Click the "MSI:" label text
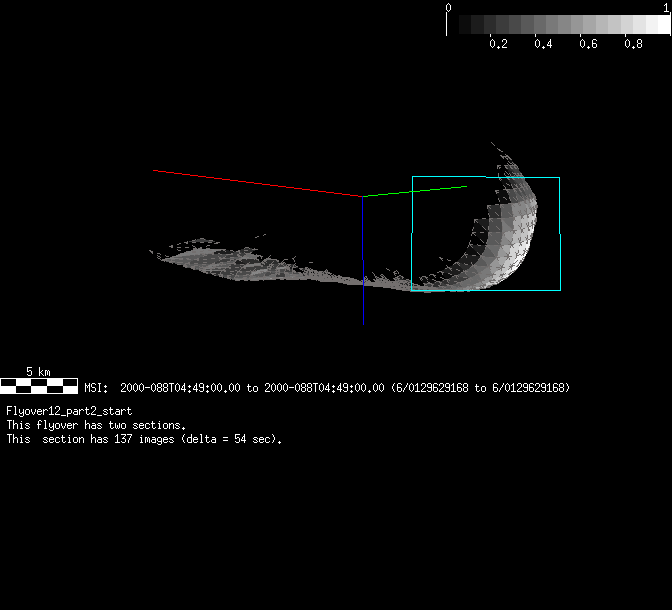 click(x=97, y=388)
